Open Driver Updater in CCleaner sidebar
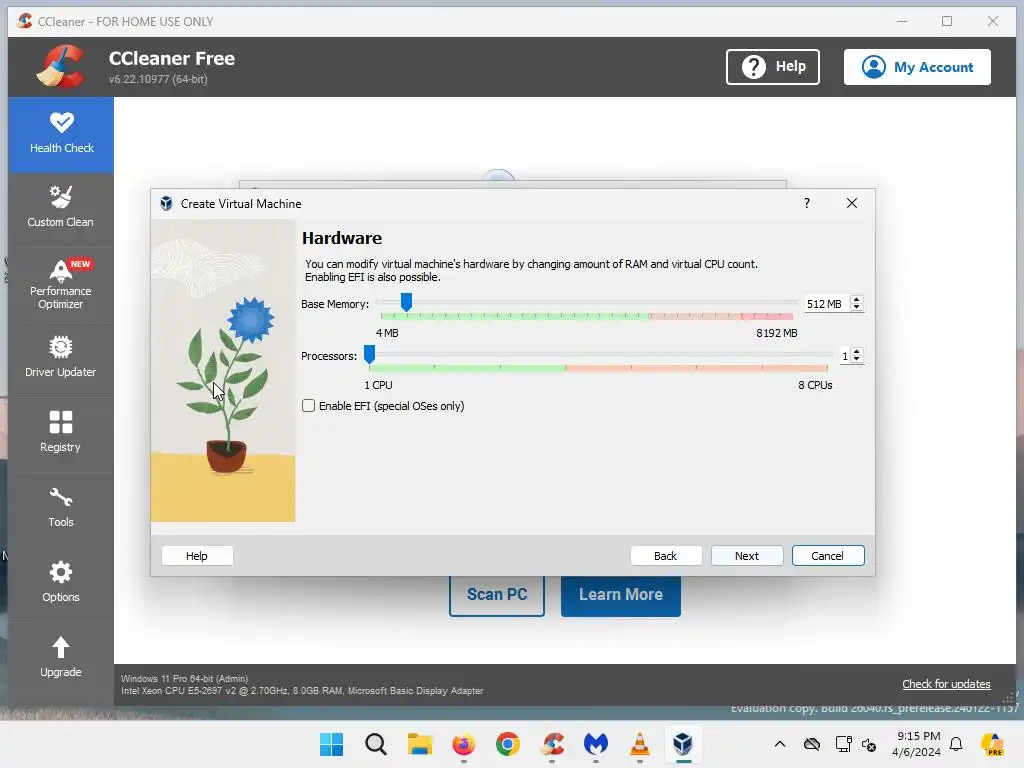1024x768 pixels. [61, 358]
